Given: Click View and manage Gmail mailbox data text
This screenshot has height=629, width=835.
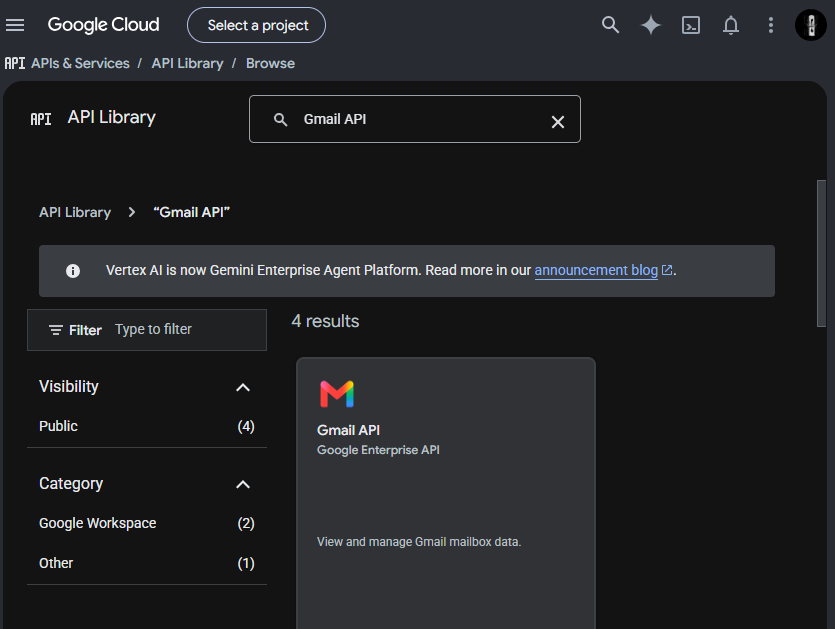Looking at the screenshot, I should (419, 542).
